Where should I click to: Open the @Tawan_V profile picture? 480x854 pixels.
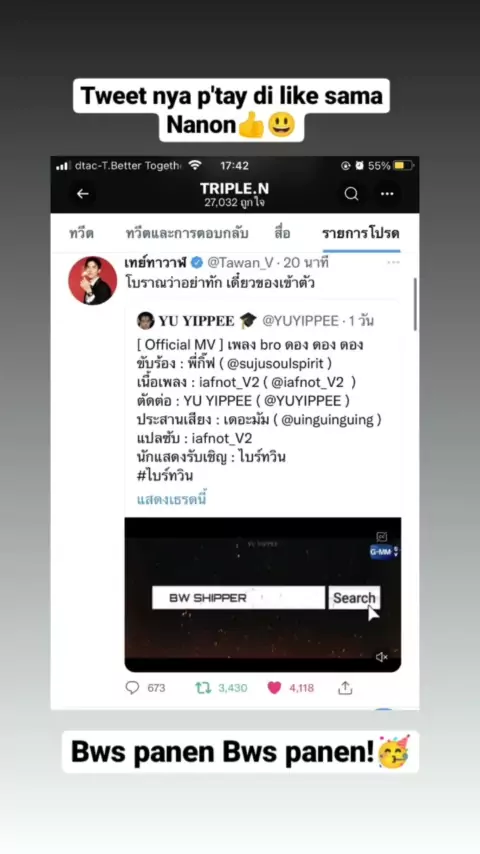click(x=92, y=280)
